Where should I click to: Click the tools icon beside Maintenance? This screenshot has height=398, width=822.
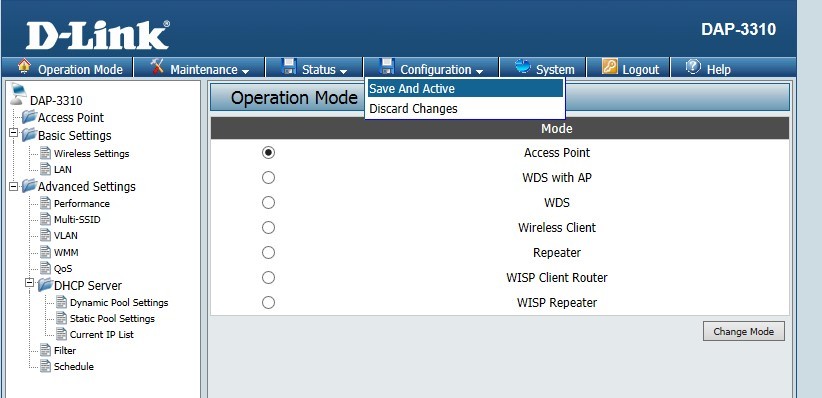pos(157,66)
